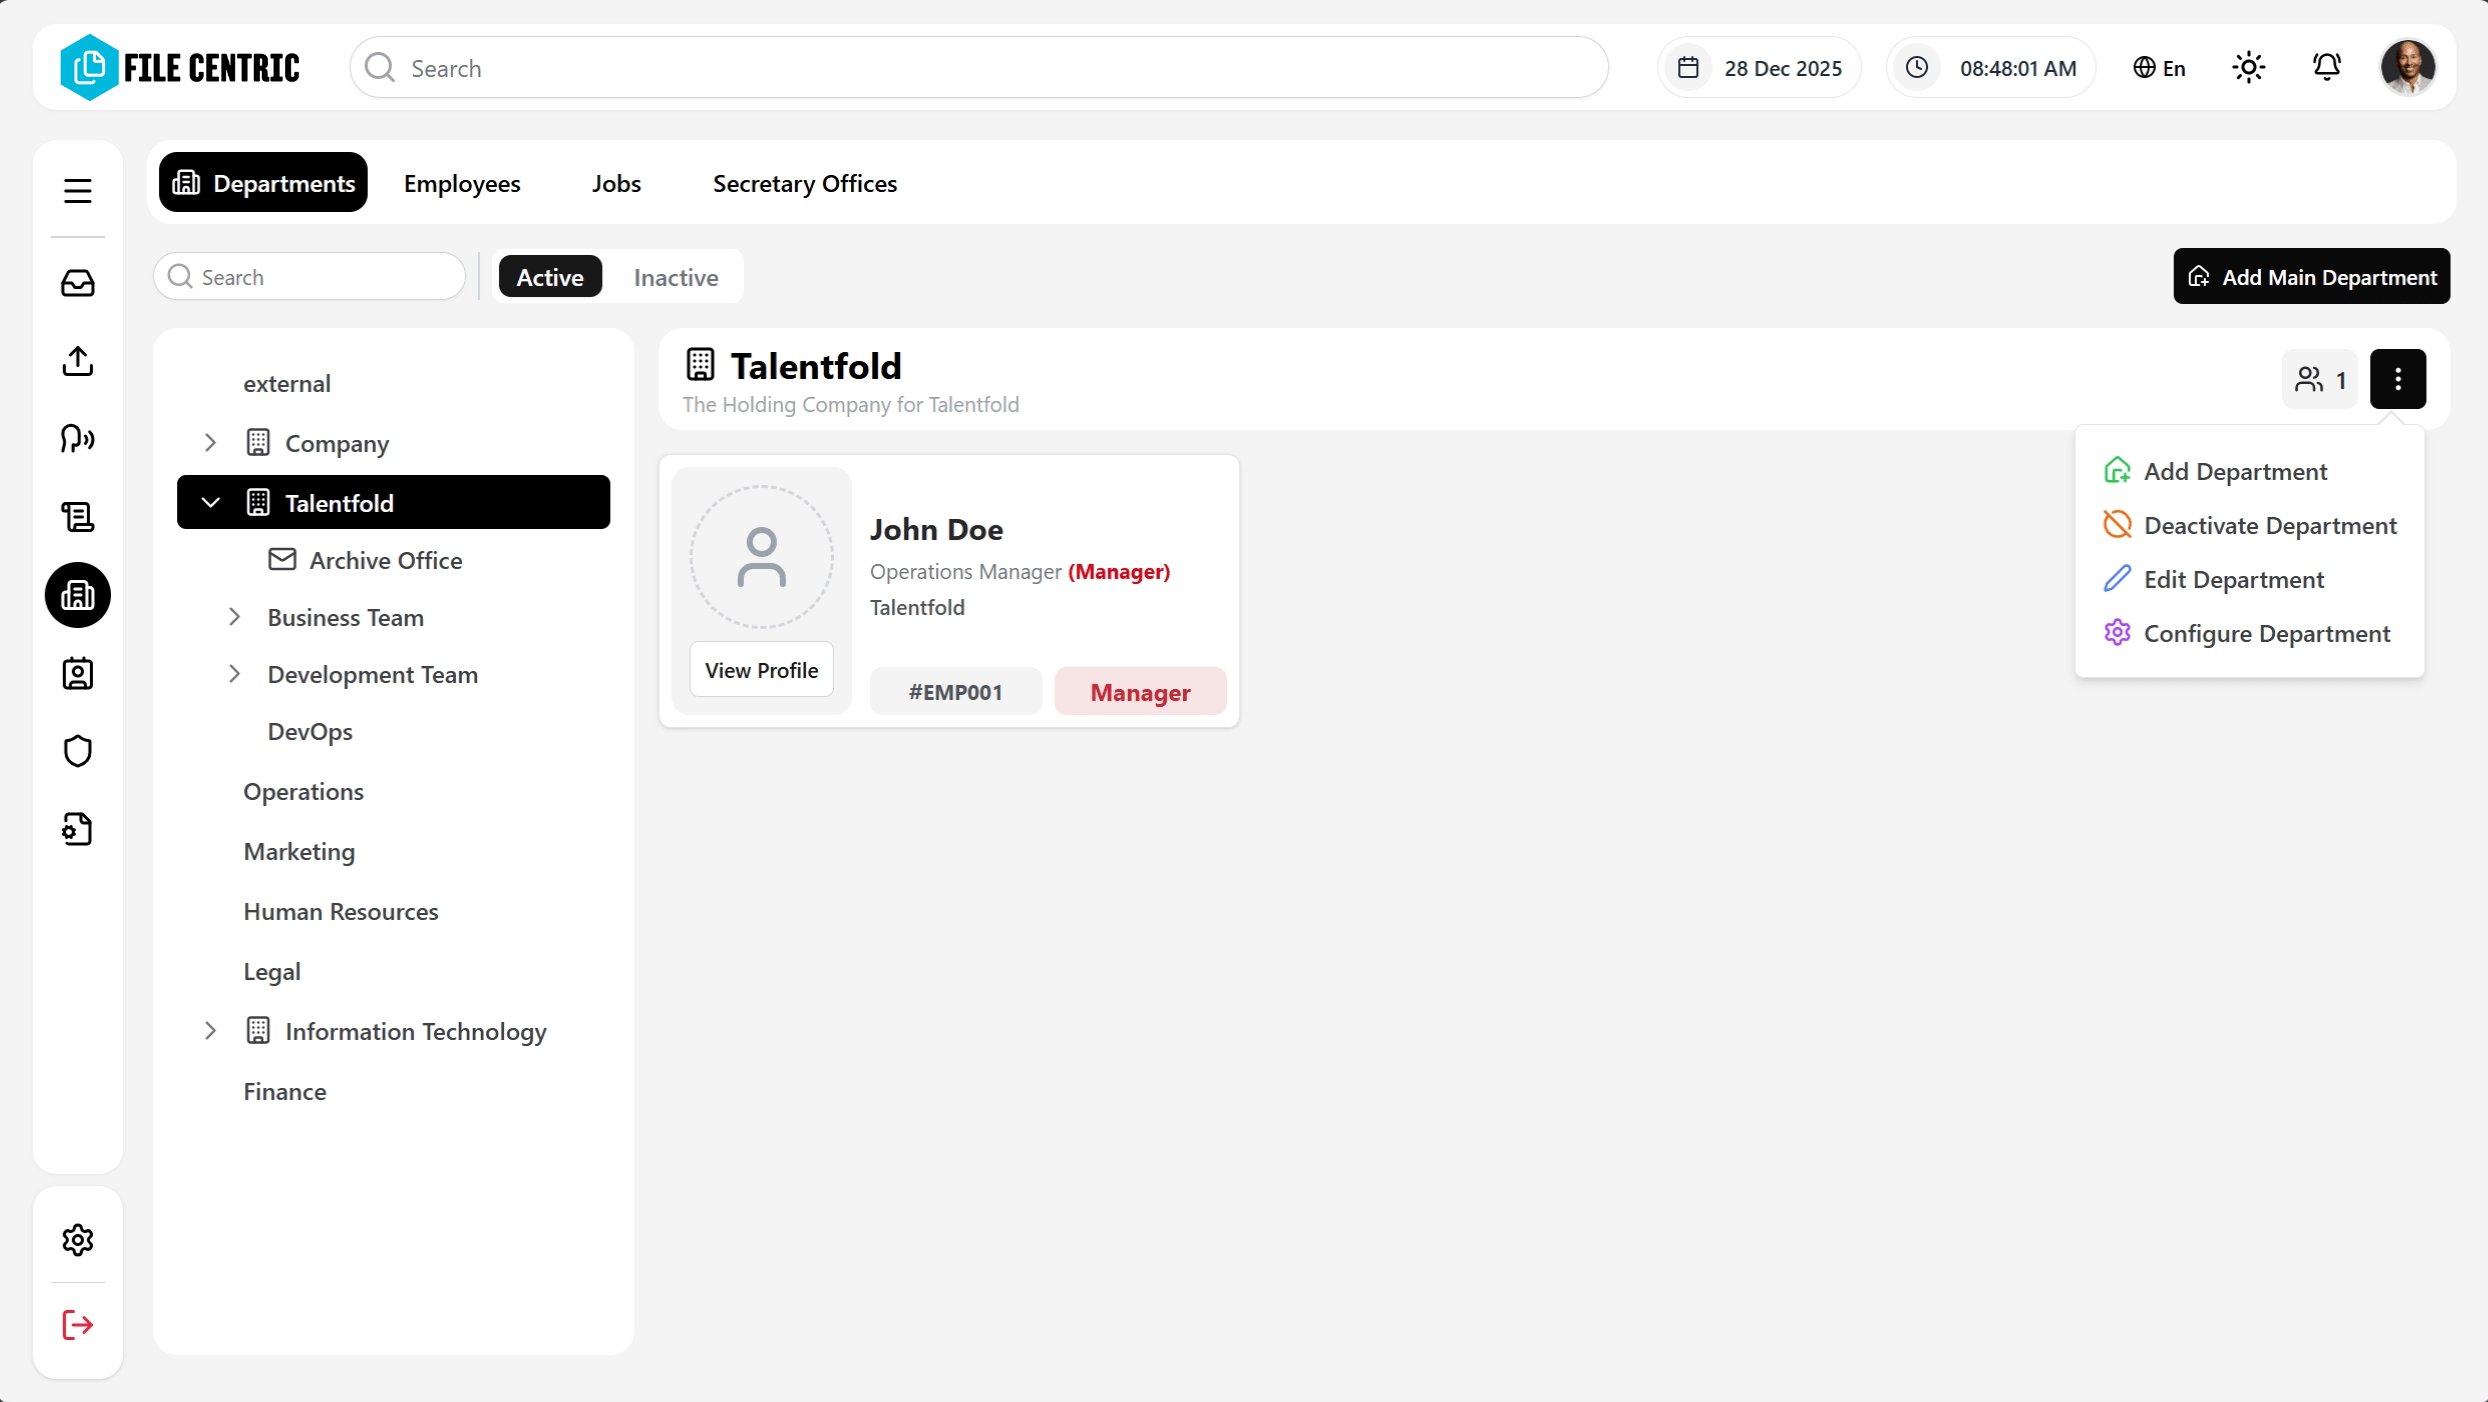The height and width of the screenshot is (1402, 2488).
Task: Expand the Company tree item
Action: [x=209, y=442]
